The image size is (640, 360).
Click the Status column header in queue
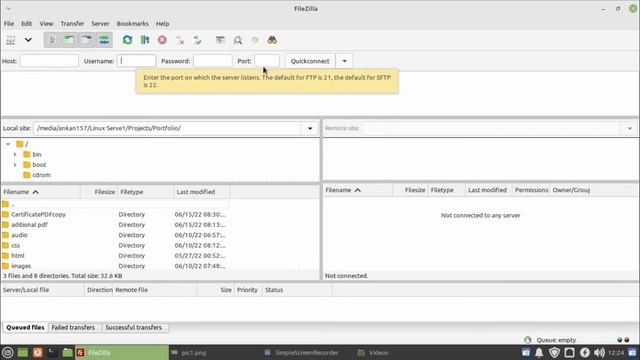tap(297, 290)
